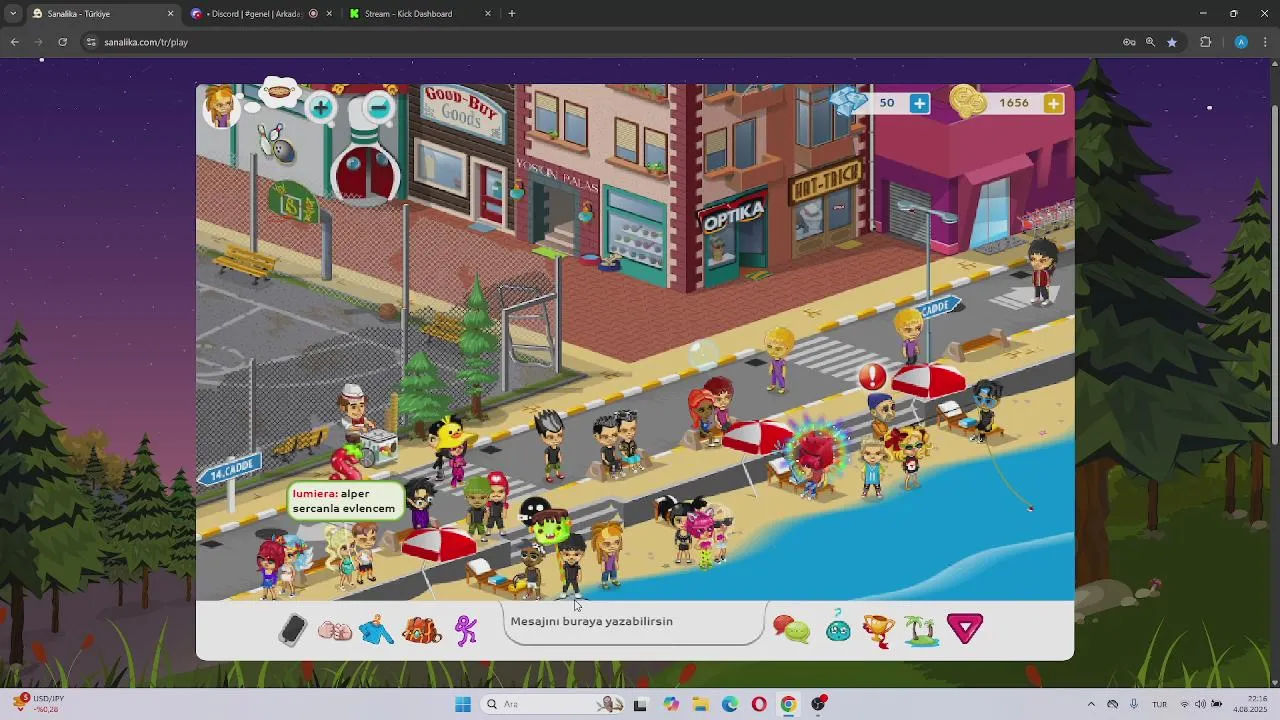Open the phone icon in game toolbar
Viewport: 1280px width, 720px height.
tap(292, 630)
